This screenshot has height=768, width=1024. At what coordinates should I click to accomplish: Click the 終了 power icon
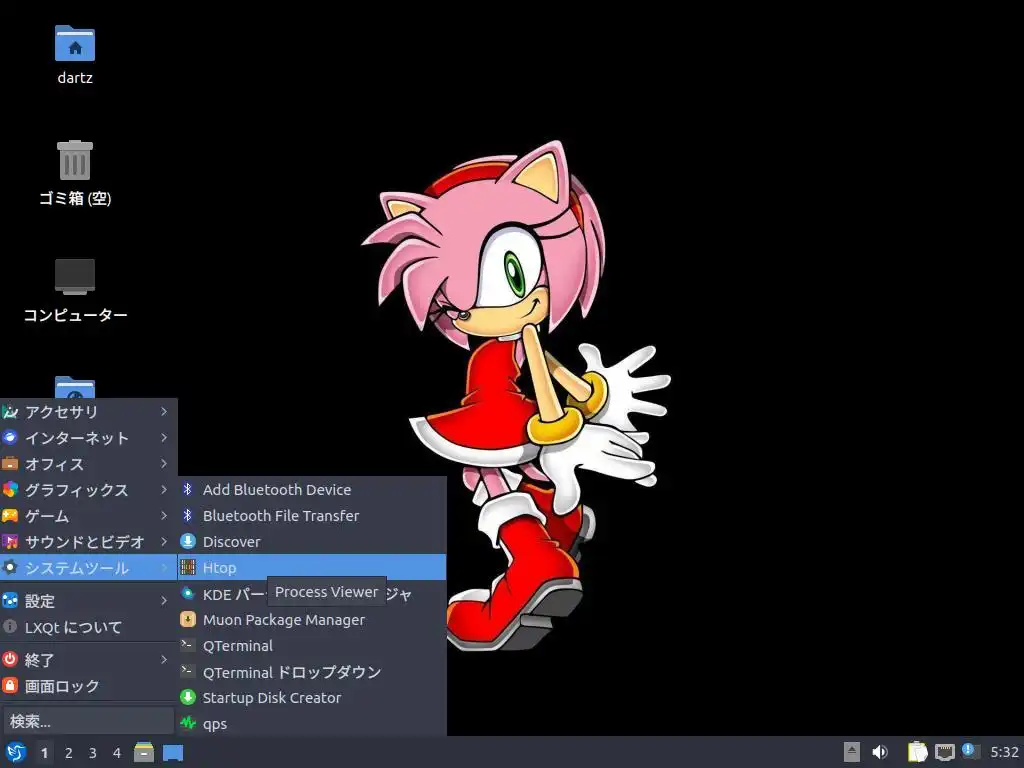click(10, 660)
